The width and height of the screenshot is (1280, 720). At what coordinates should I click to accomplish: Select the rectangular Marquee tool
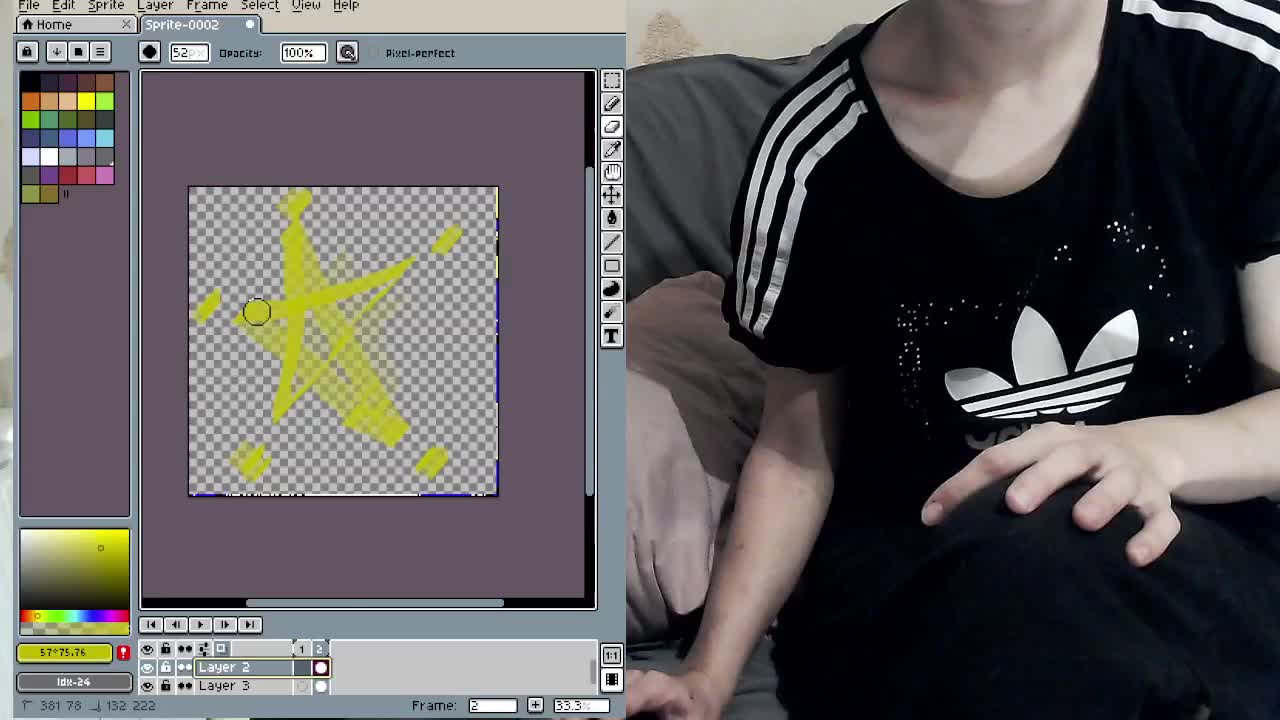click(611, 80)
